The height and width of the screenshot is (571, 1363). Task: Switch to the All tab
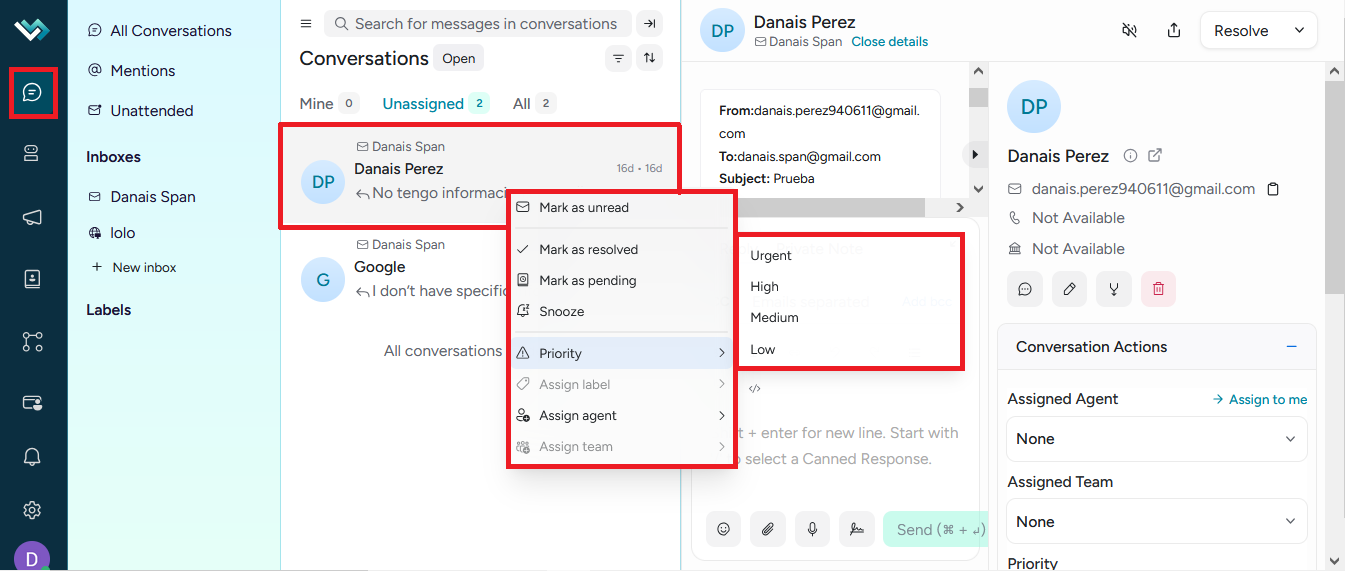pos(534,104)
